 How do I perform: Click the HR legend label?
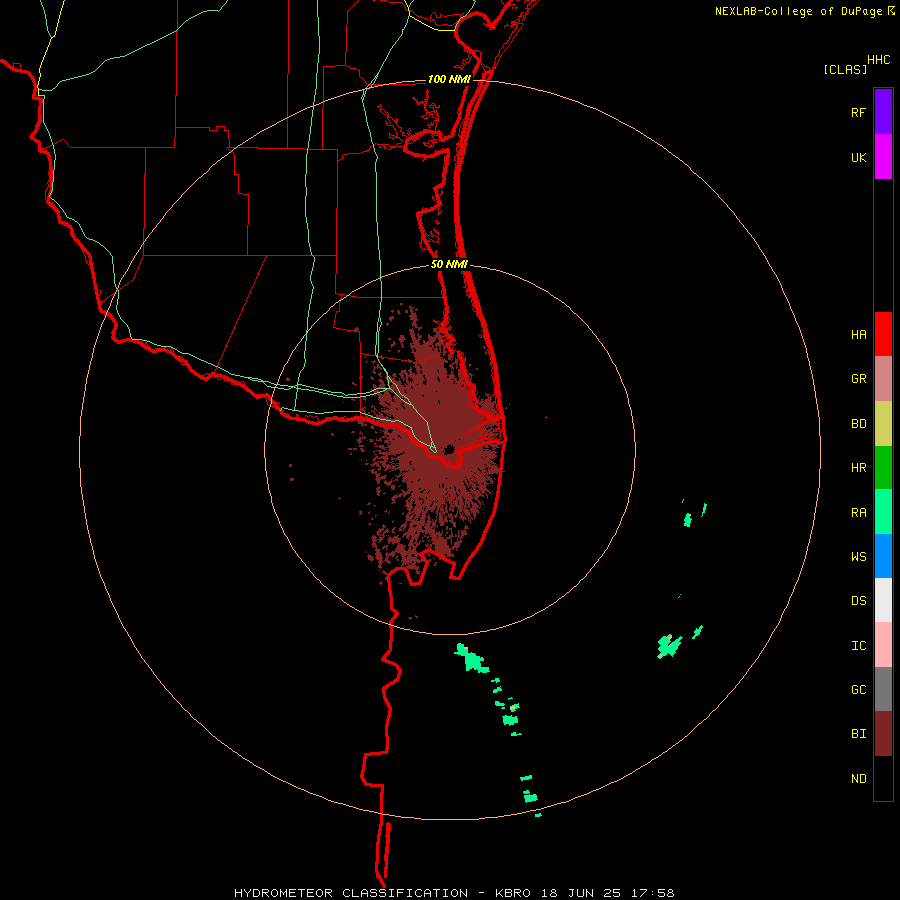(858, 468)
